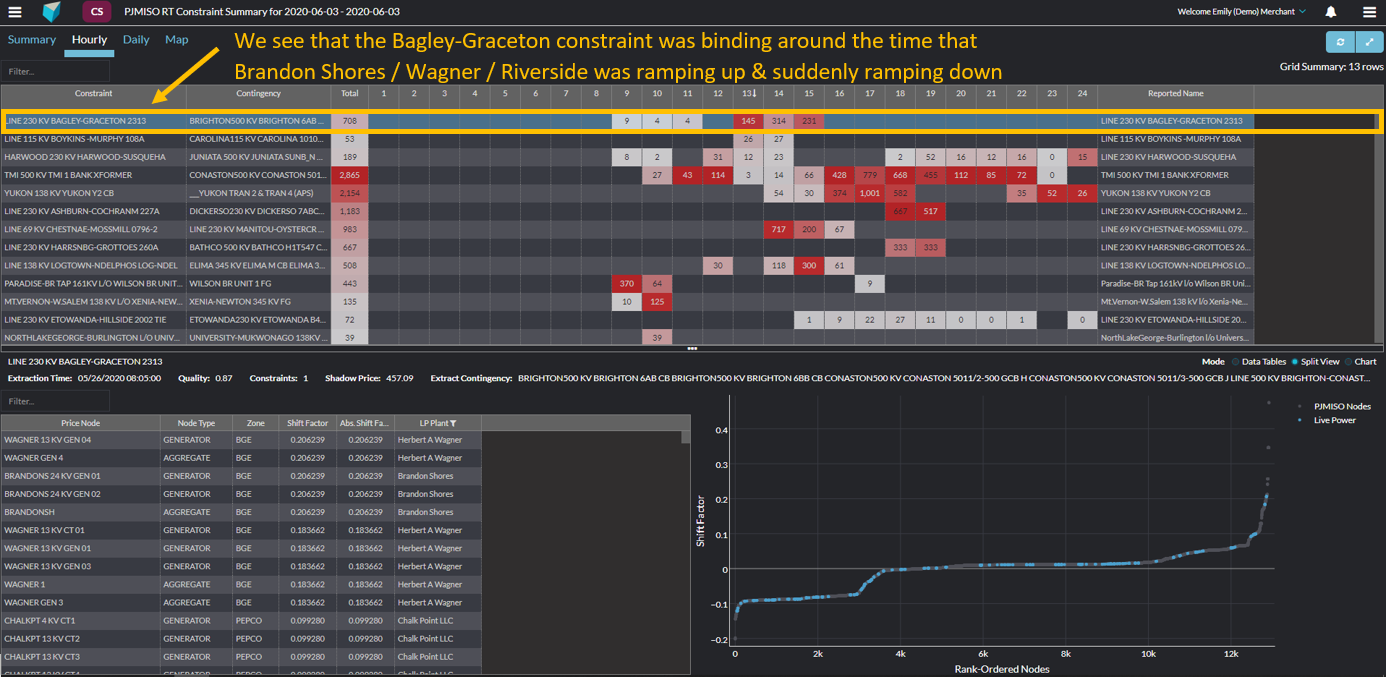This screenshot has width=1389, height=677.
Task: Select the Chart mode radio
Action: pyautogui.click(x=1349, y=362)
